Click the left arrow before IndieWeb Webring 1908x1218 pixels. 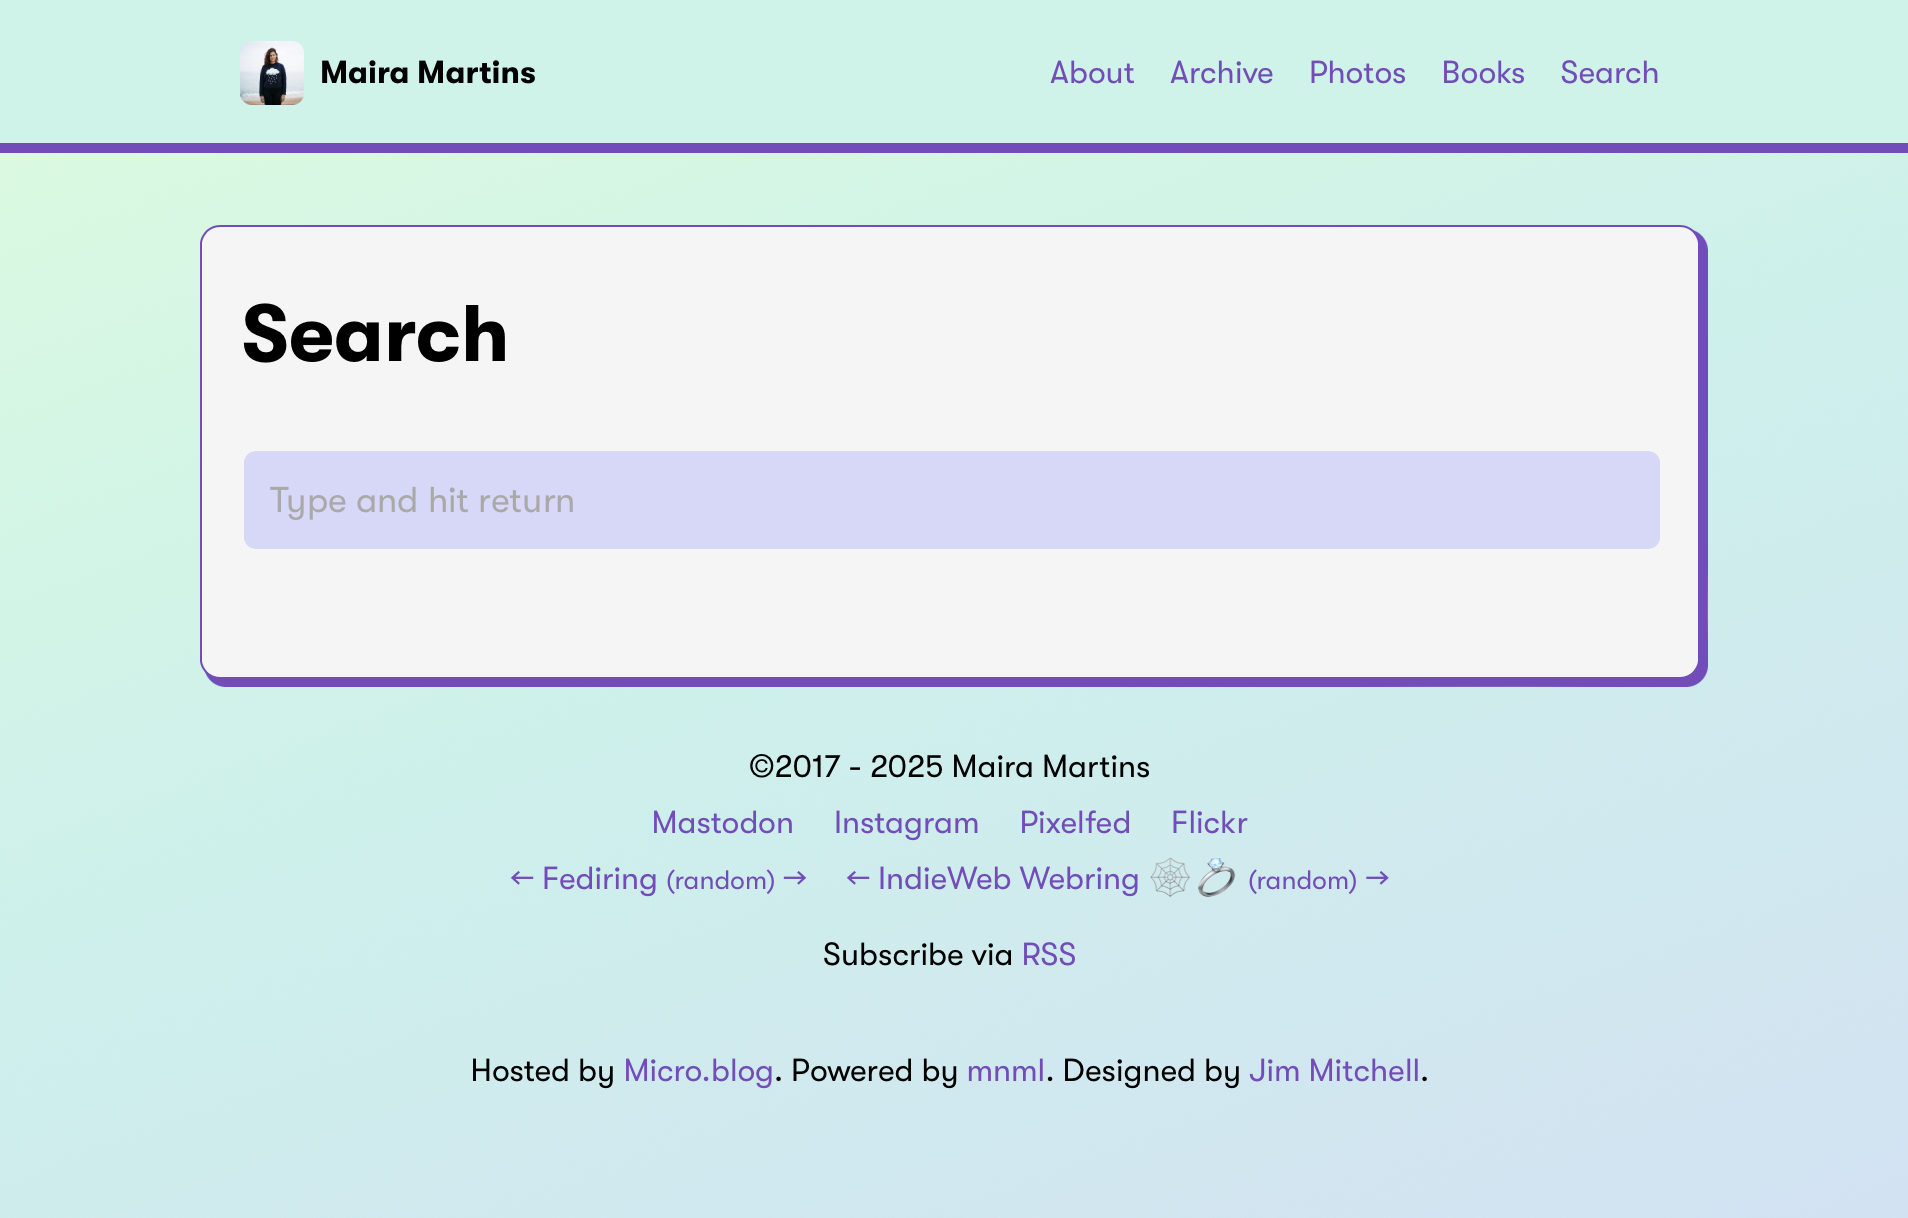(x=857, y=878)
